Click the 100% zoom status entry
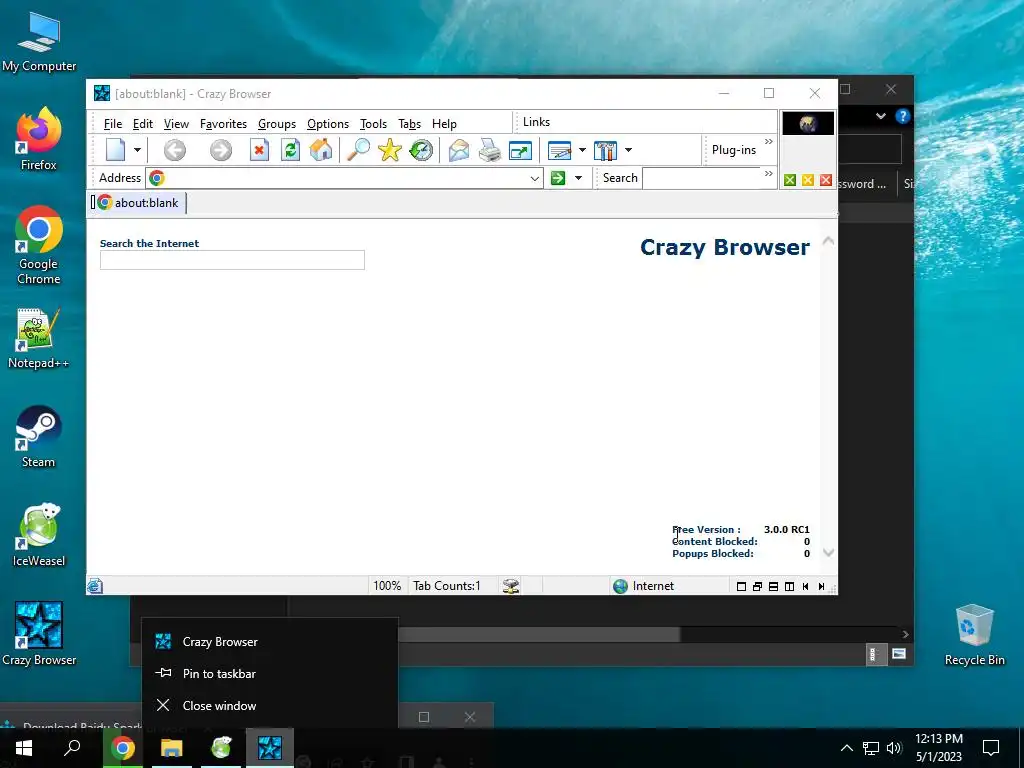 click(x=387, y=586)
